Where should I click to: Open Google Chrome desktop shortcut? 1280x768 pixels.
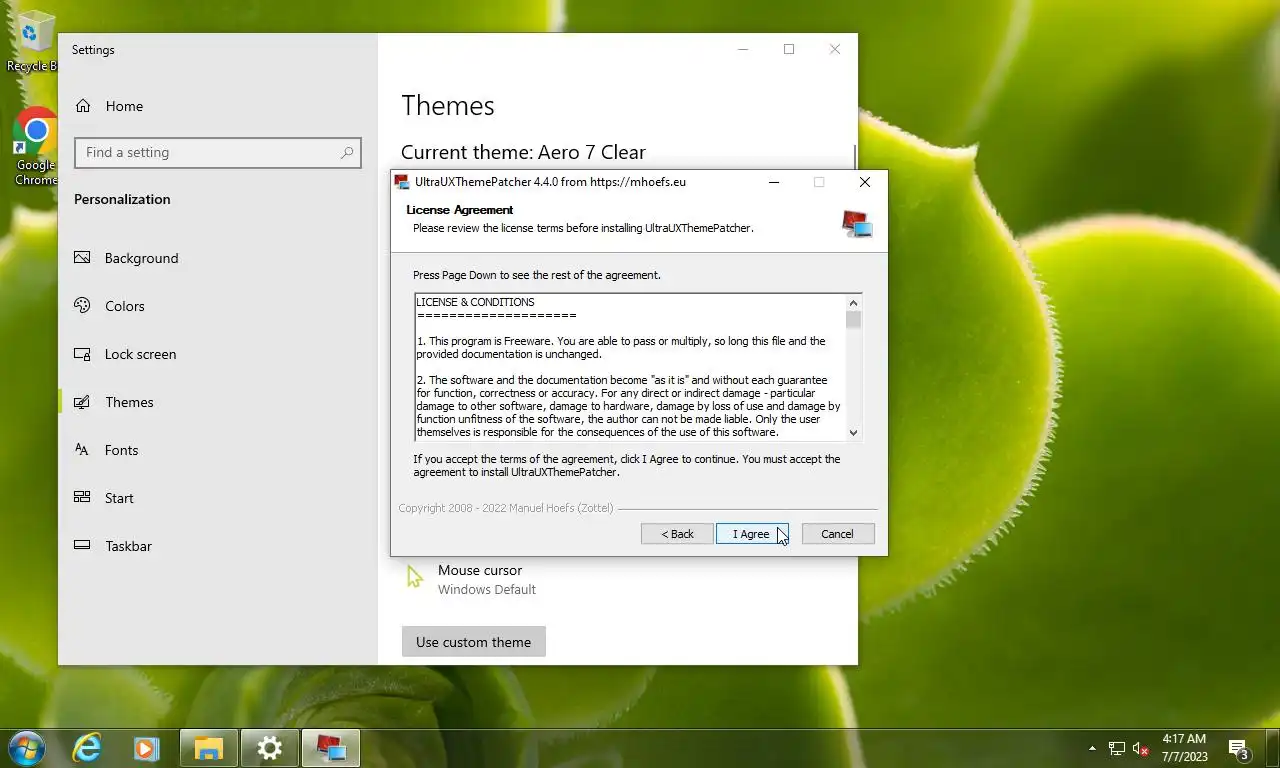point(36,147)
